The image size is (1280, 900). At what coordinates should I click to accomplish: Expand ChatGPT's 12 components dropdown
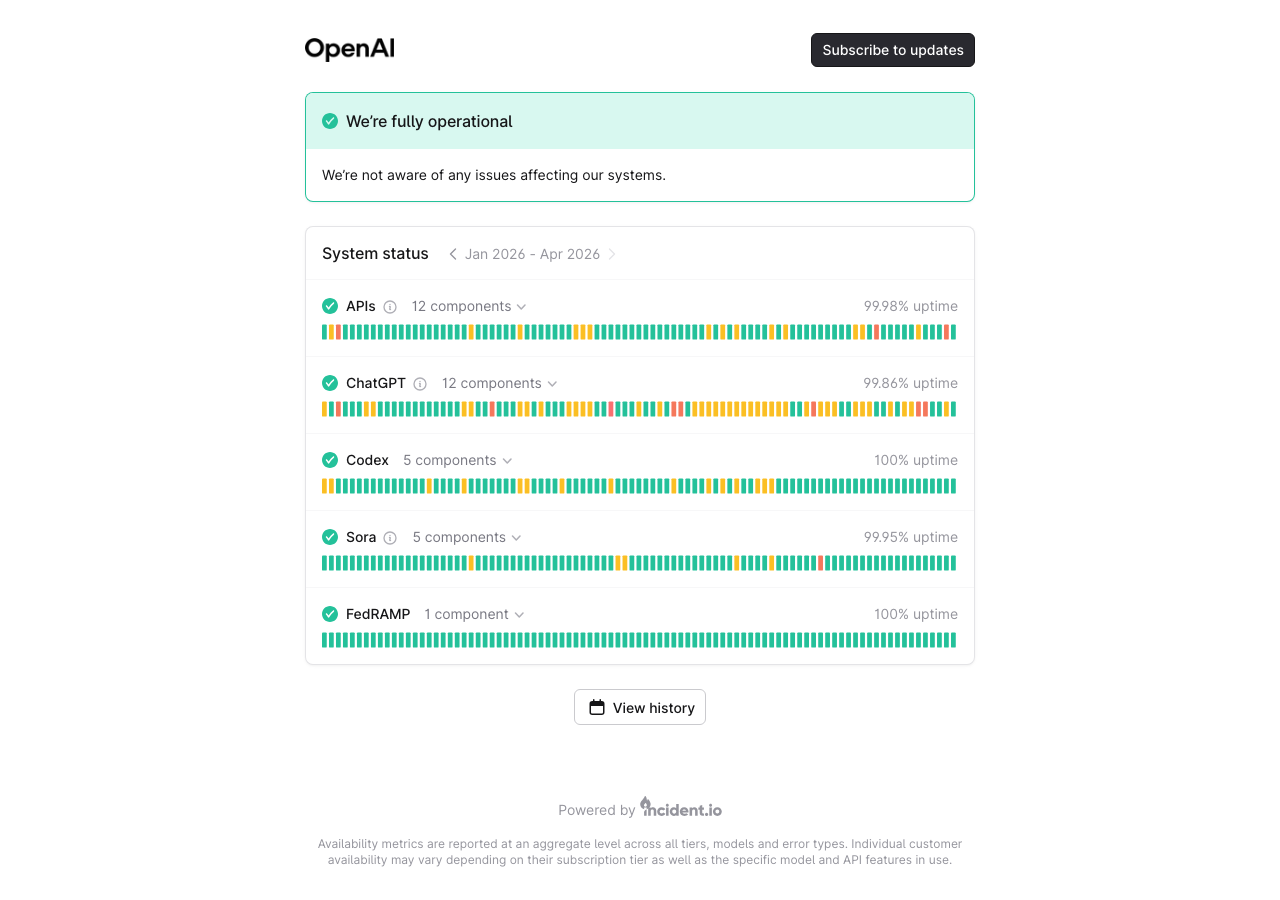(498, 383)
